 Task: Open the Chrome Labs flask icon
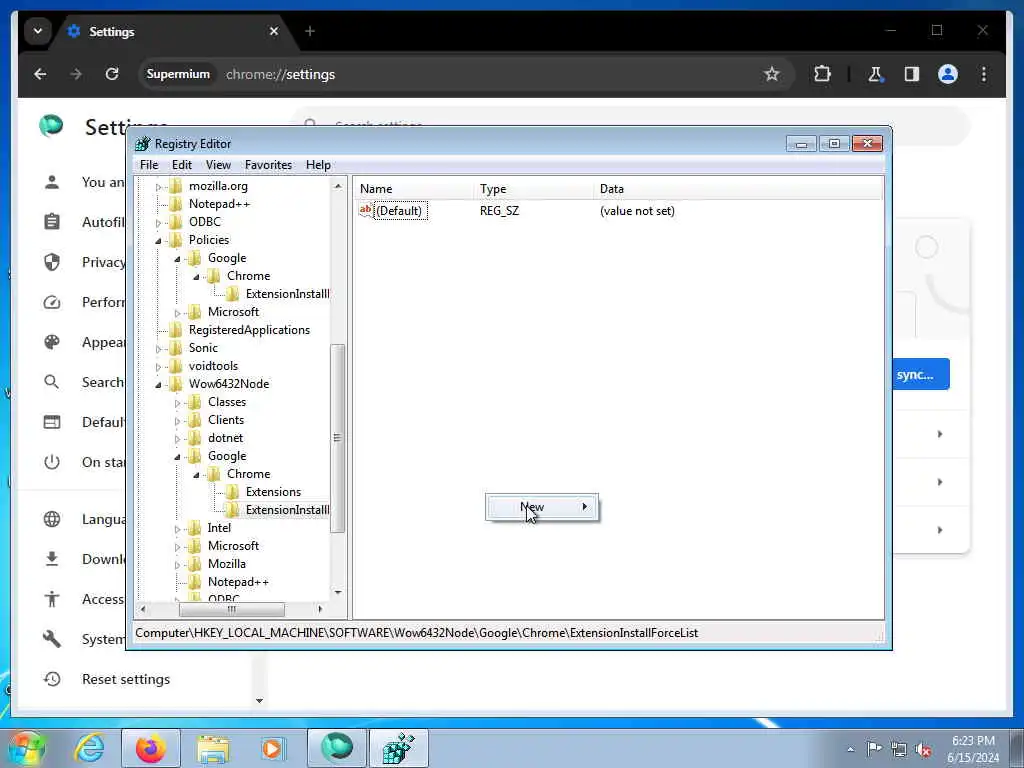(x=875, y=74)
